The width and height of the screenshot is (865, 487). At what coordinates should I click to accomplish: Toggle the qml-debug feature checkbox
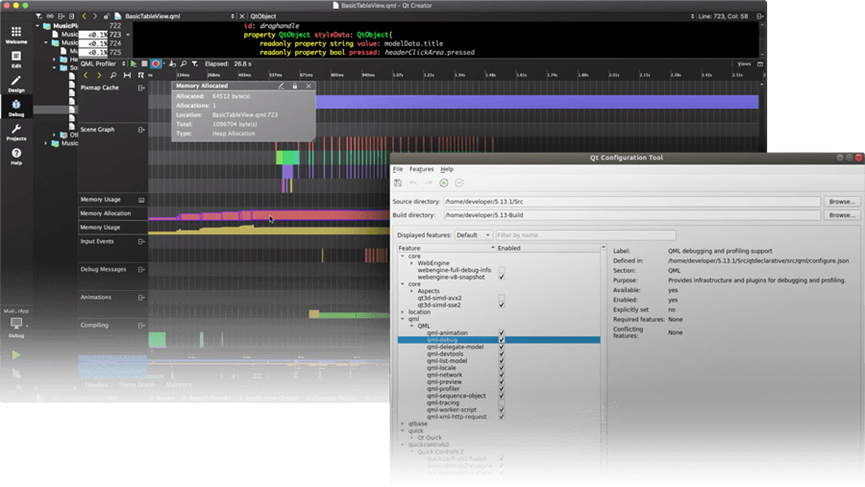click(501, 340)
